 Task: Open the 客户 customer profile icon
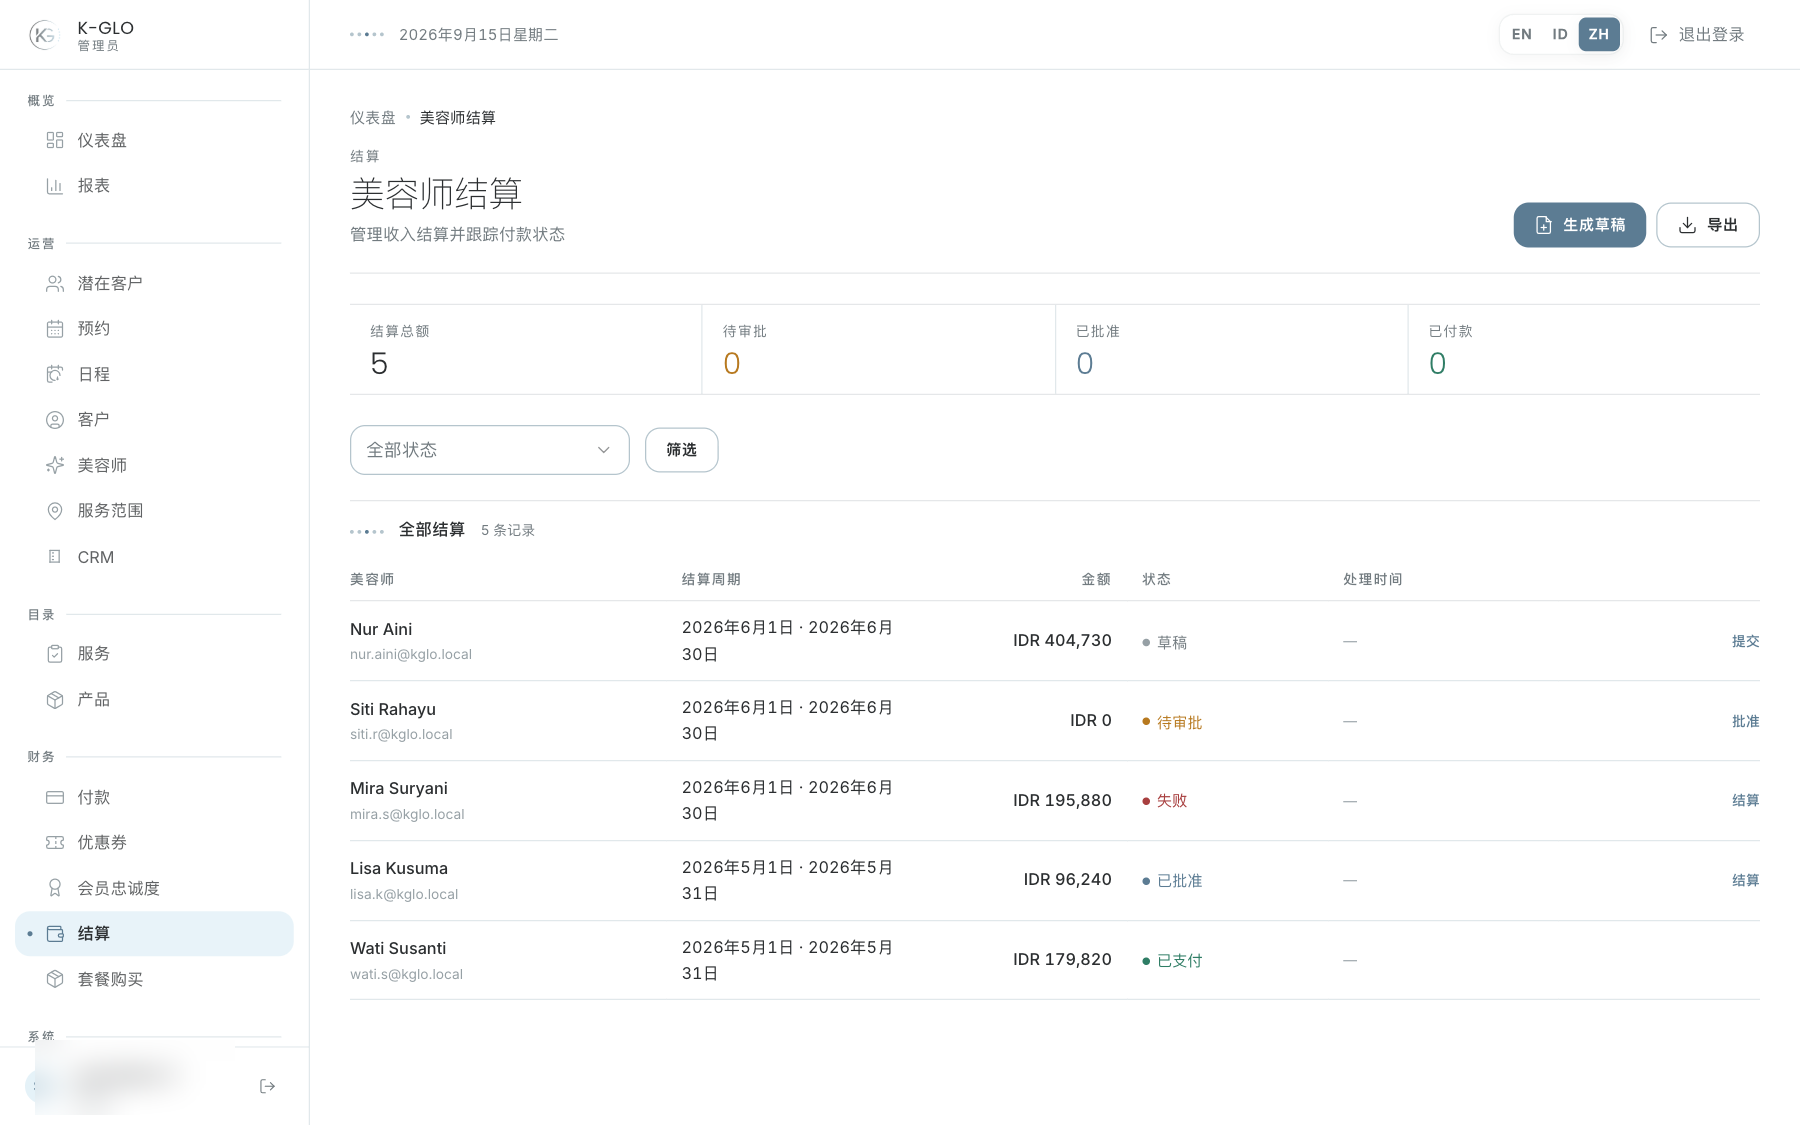(x=55, y=420)
